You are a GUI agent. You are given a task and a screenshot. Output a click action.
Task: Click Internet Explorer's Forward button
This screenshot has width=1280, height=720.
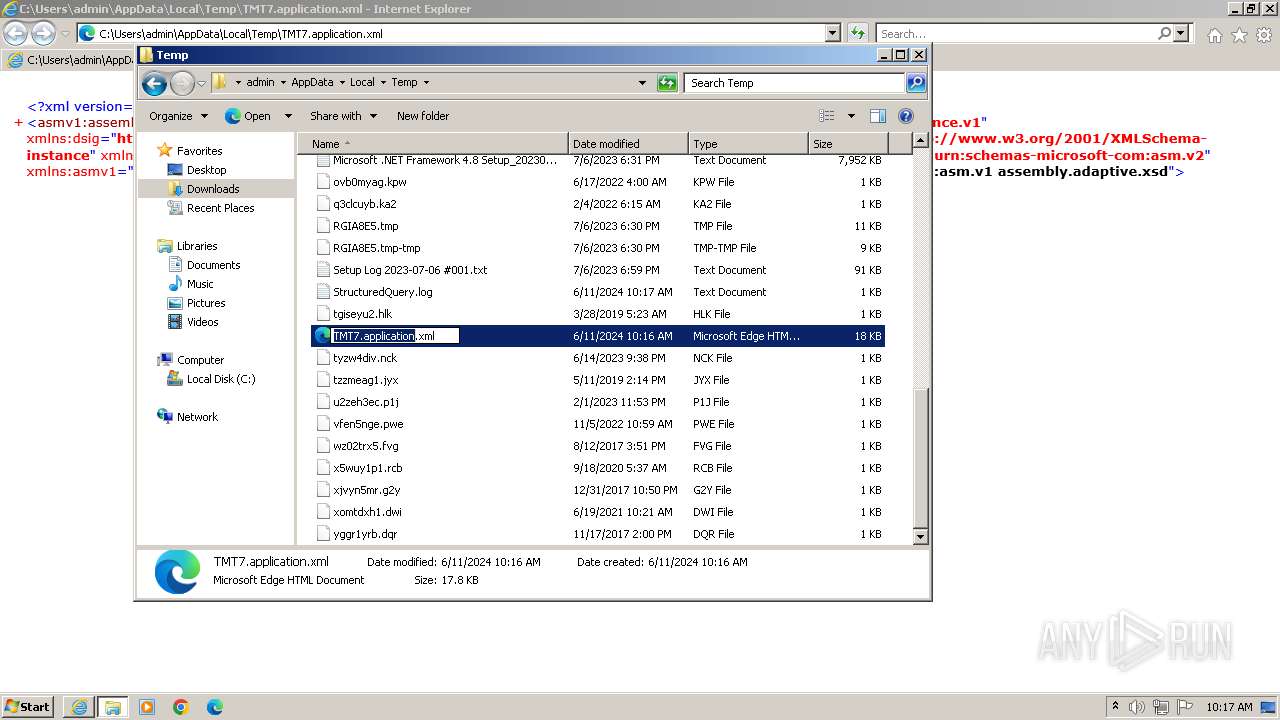pyautogui.click(x=43, y=34)
